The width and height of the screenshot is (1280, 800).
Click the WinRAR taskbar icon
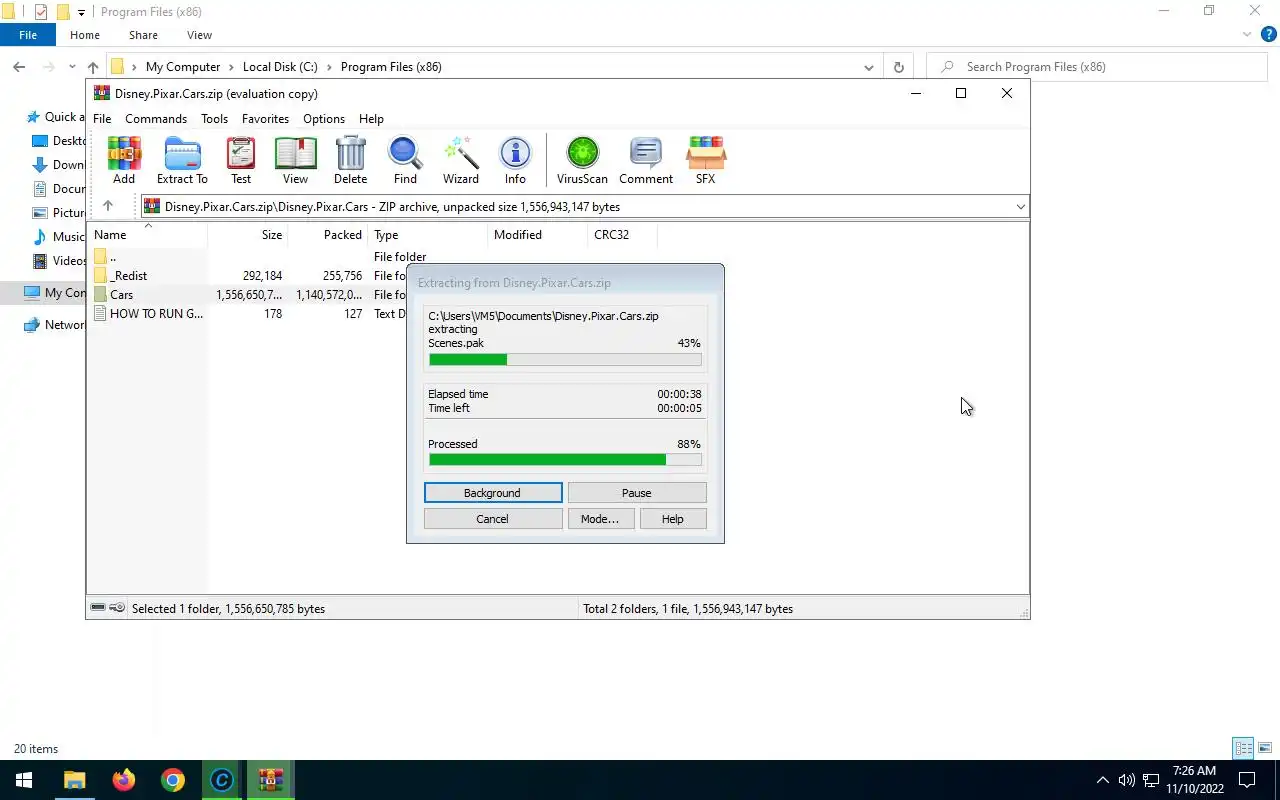coord(270,780)
